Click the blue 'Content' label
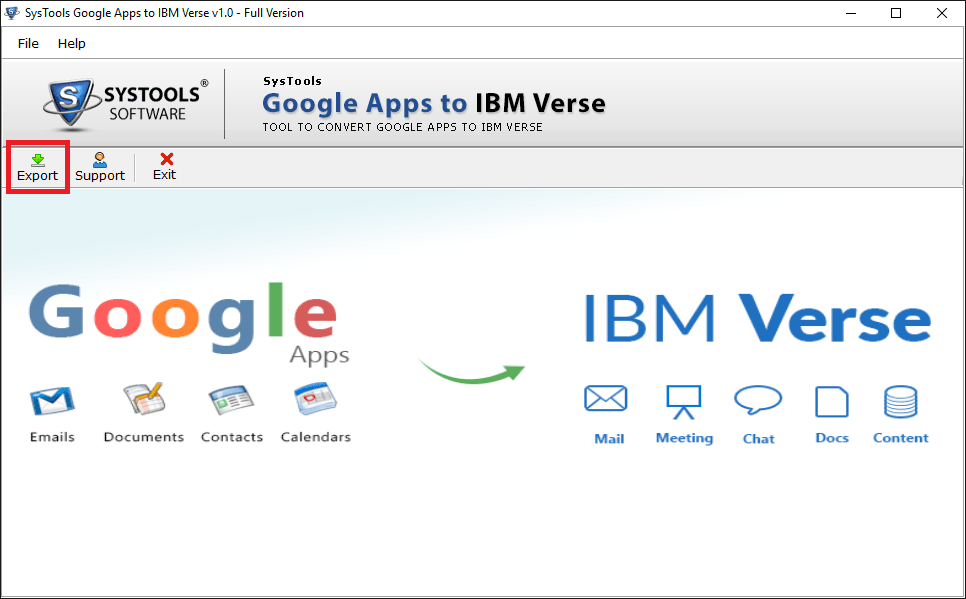The height and width of the screenshot is (599, 966). 900,438
